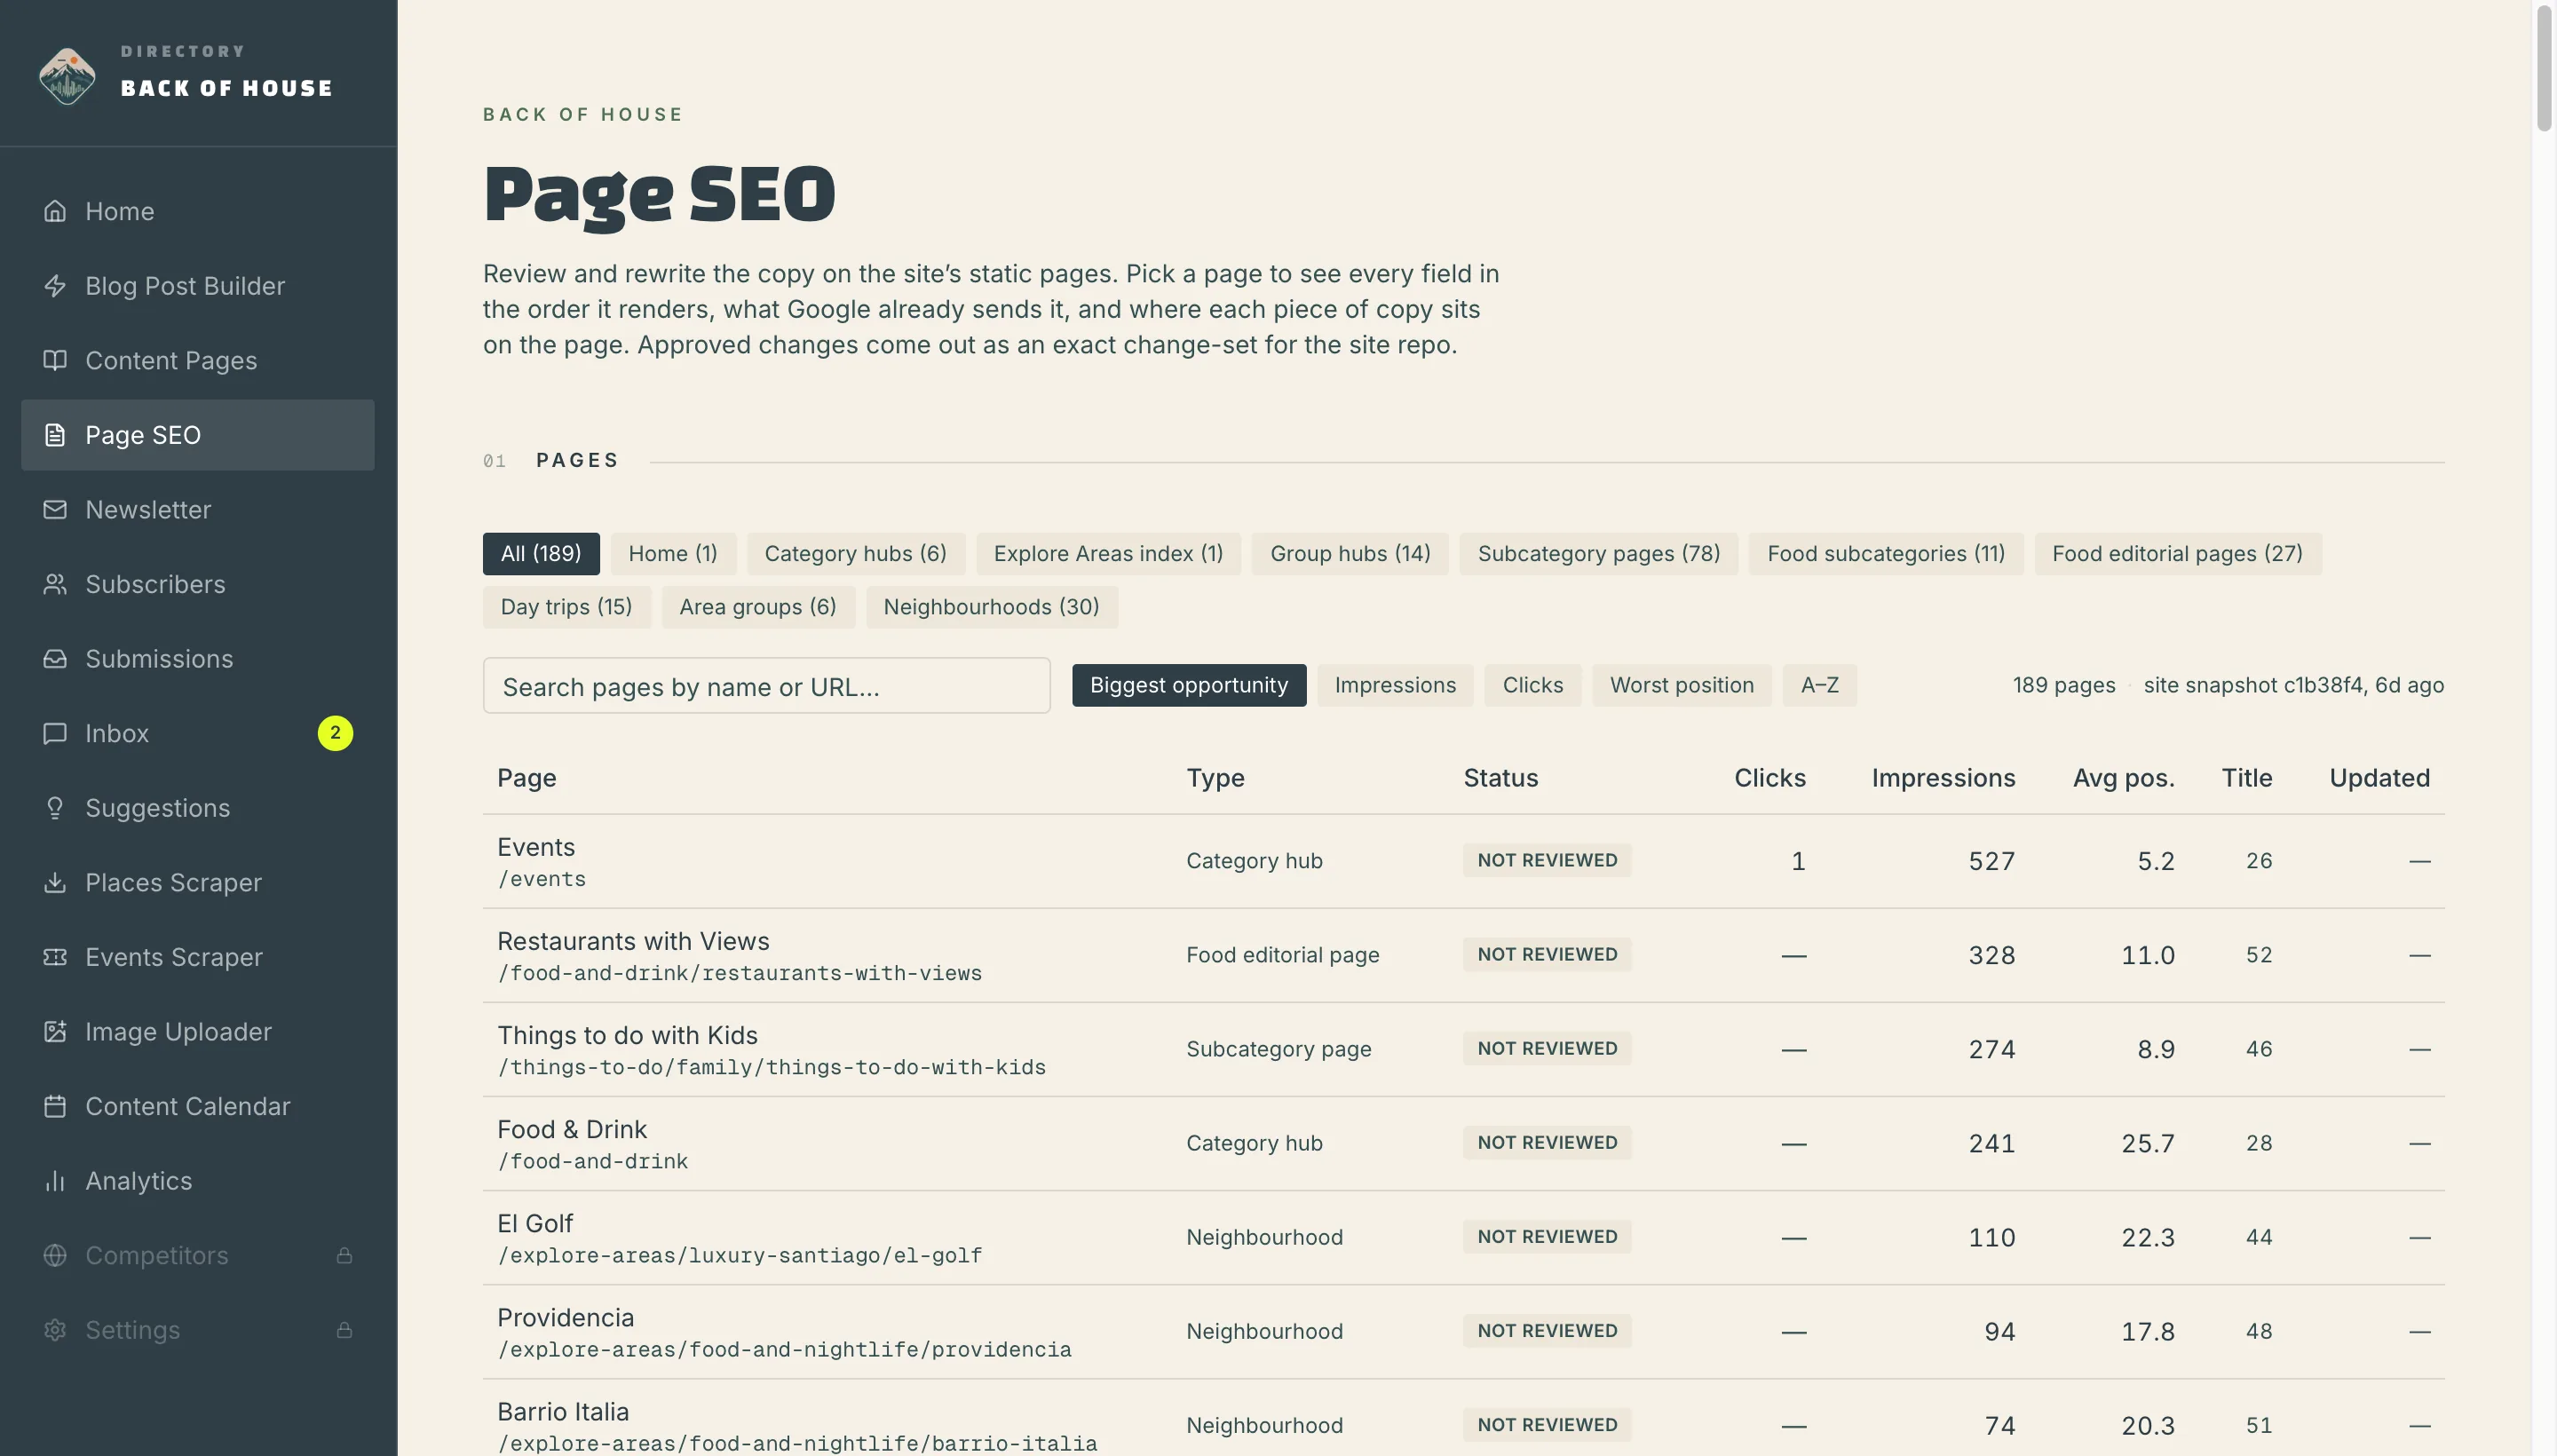
Task: Filter by Home (1)
Action: point(673,554)
